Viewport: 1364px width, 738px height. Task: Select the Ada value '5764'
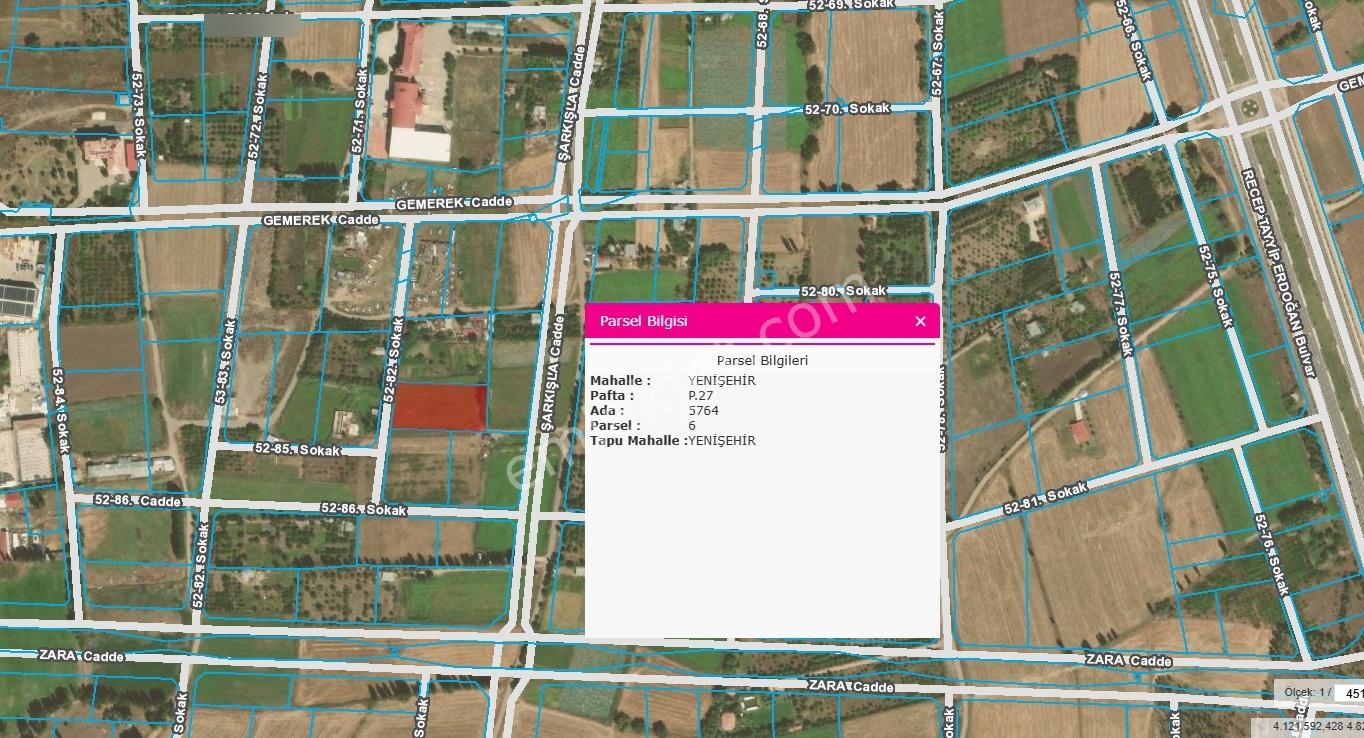click(x=703, y=410)
